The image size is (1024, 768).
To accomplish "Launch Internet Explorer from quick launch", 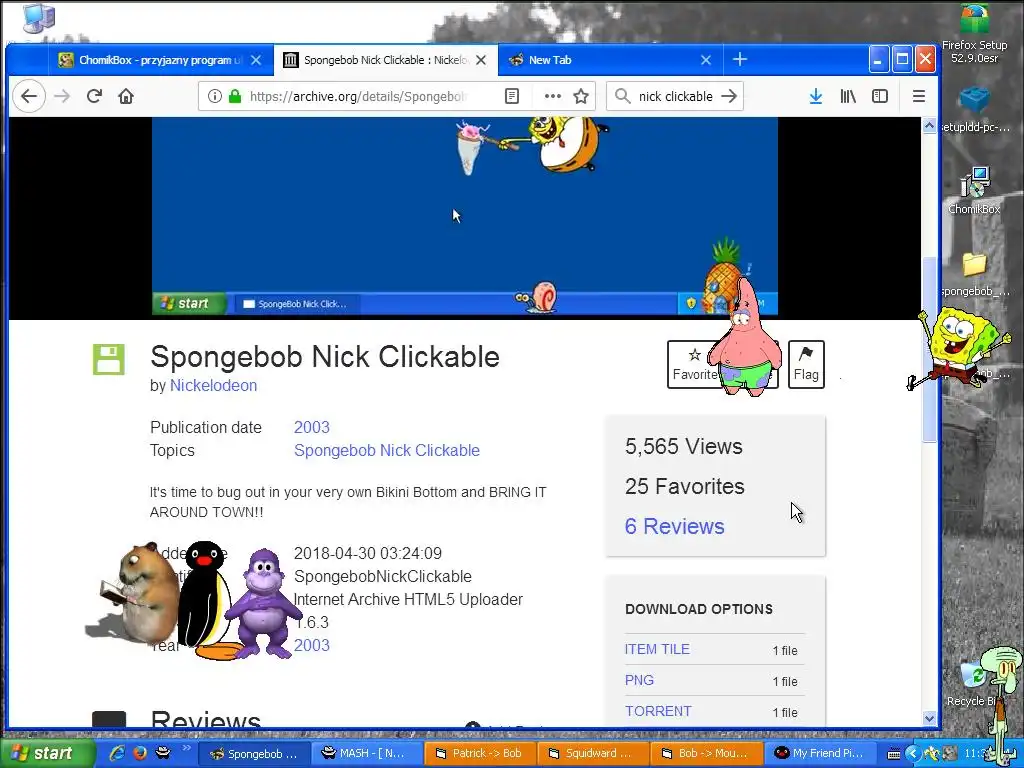I will (117, 753).
